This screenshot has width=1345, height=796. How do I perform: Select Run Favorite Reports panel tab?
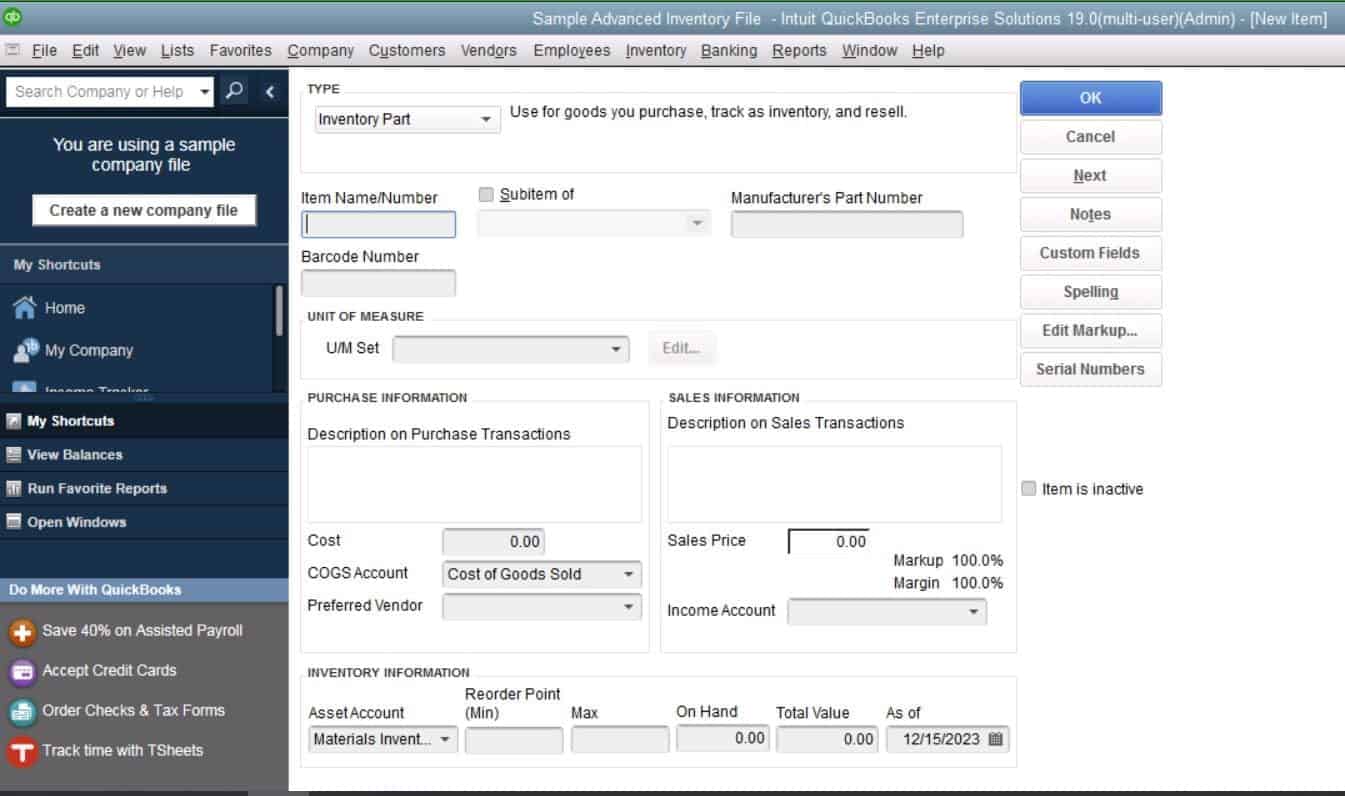144,489
